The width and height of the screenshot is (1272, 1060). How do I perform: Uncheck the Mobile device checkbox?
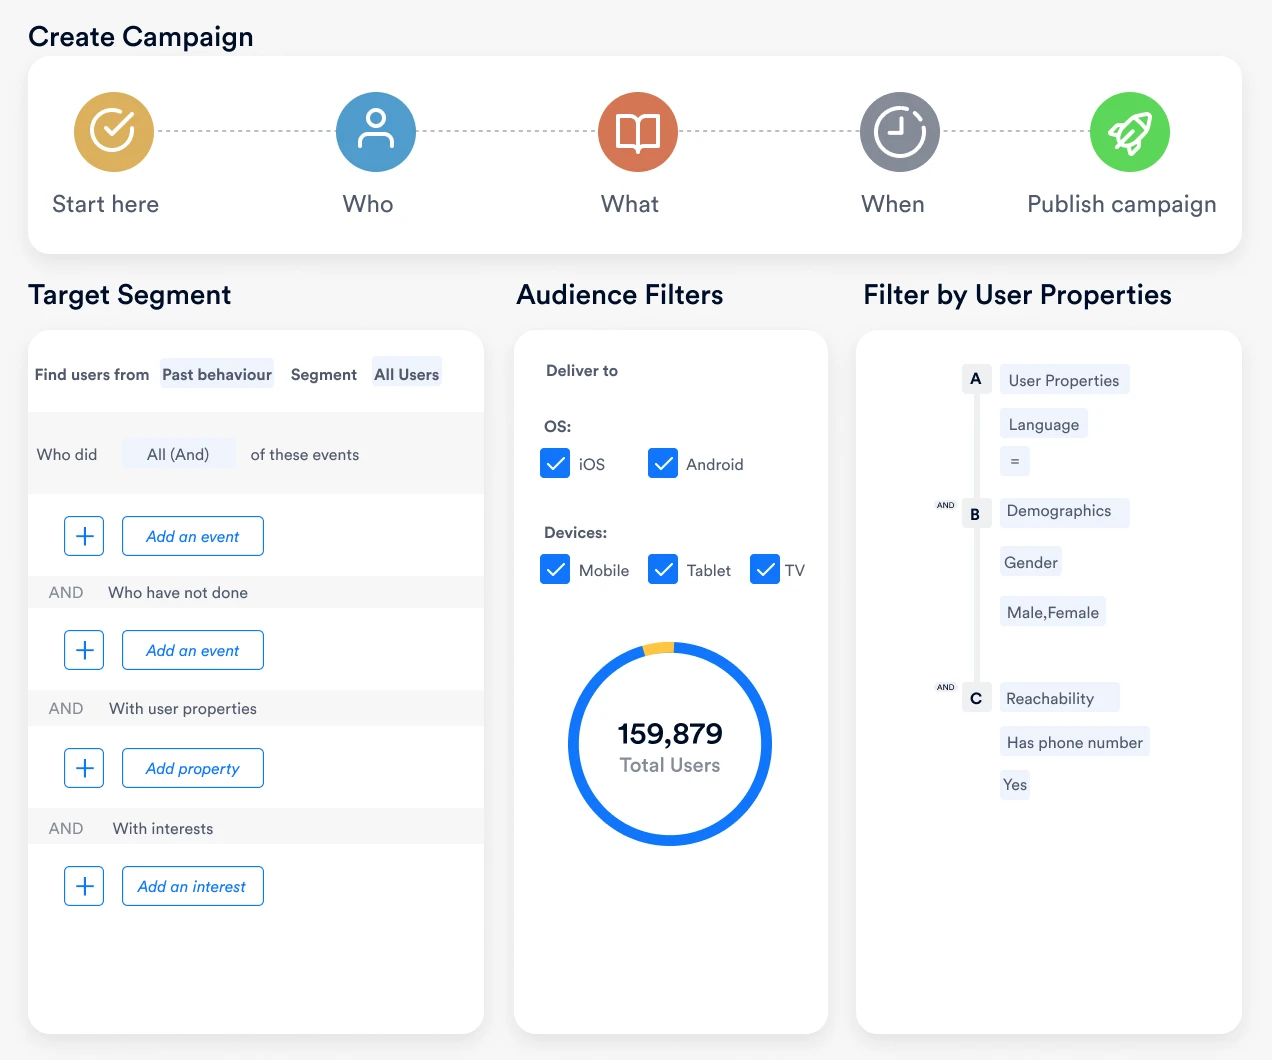(x=555, y=569)
